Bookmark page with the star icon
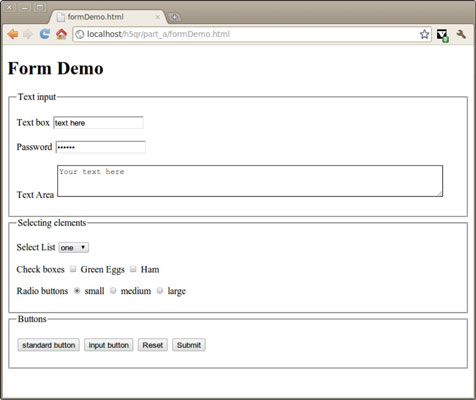The width and height of the screenshot is (476, 400). (x=424, y=34)
